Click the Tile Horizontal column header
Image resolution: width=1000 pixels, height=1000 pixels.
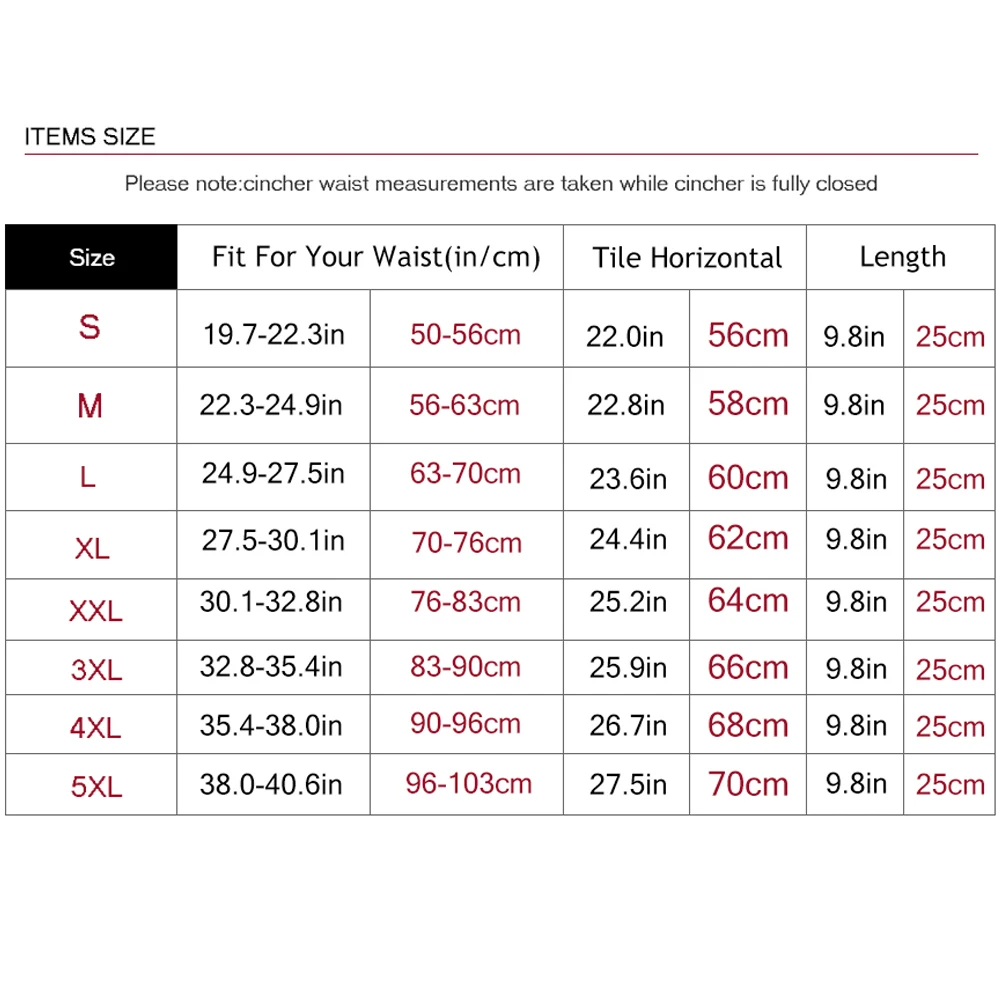(x=687, y=258)
